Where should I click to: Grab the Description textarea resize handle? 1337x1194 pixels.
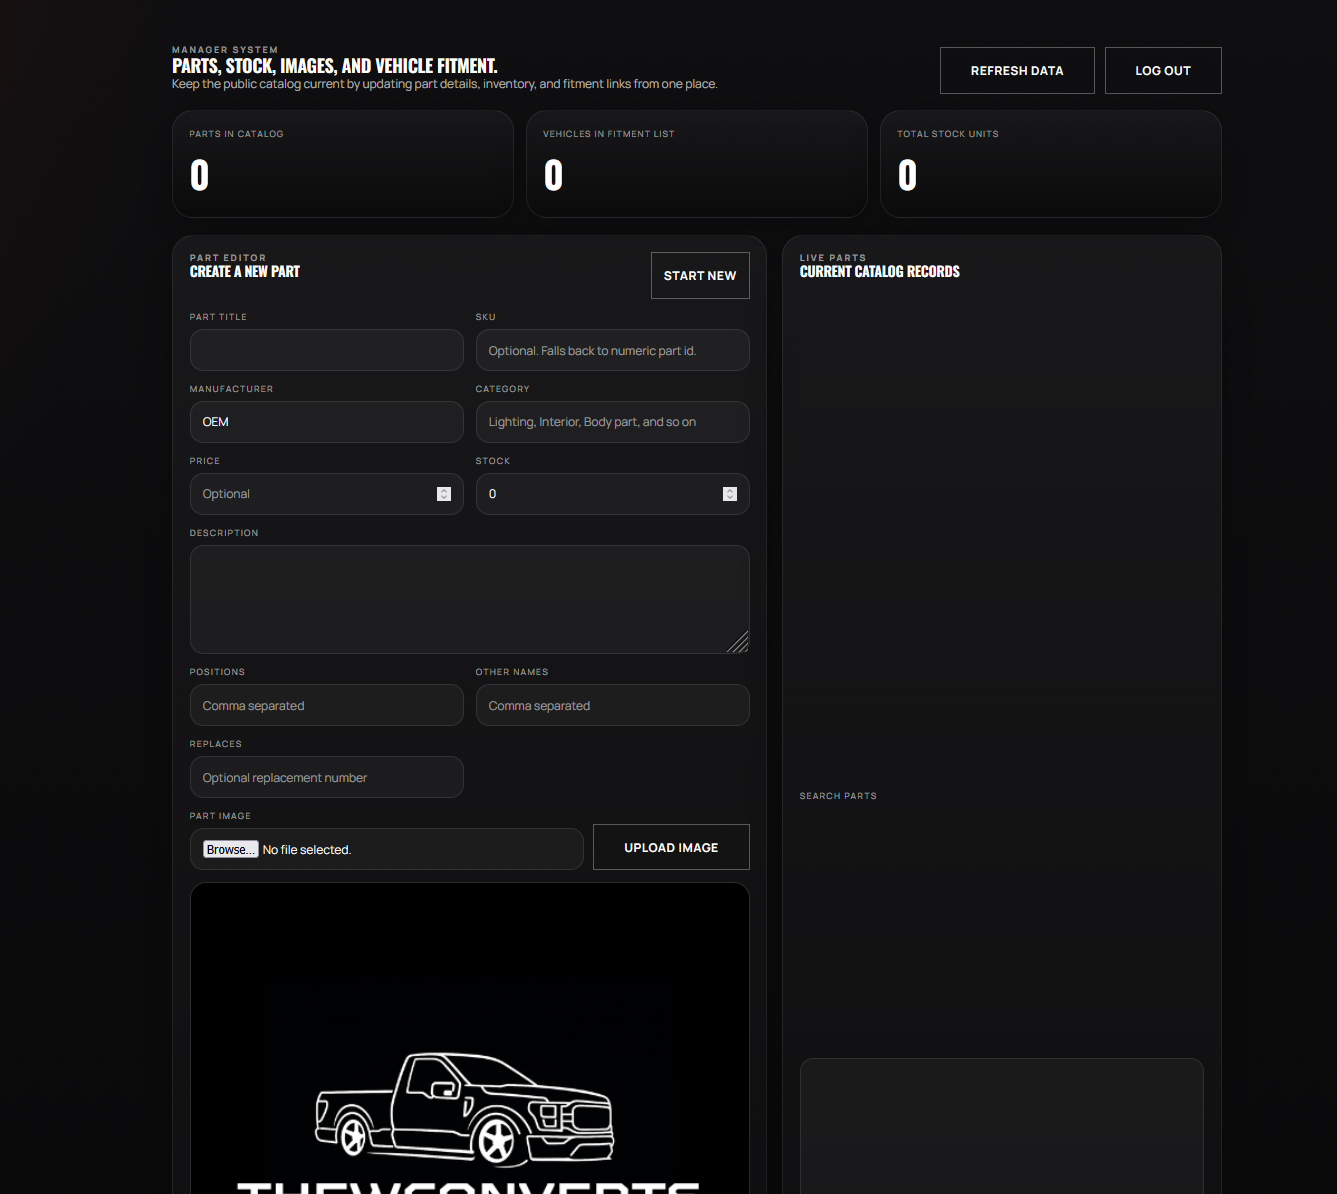tap(739, 643)
